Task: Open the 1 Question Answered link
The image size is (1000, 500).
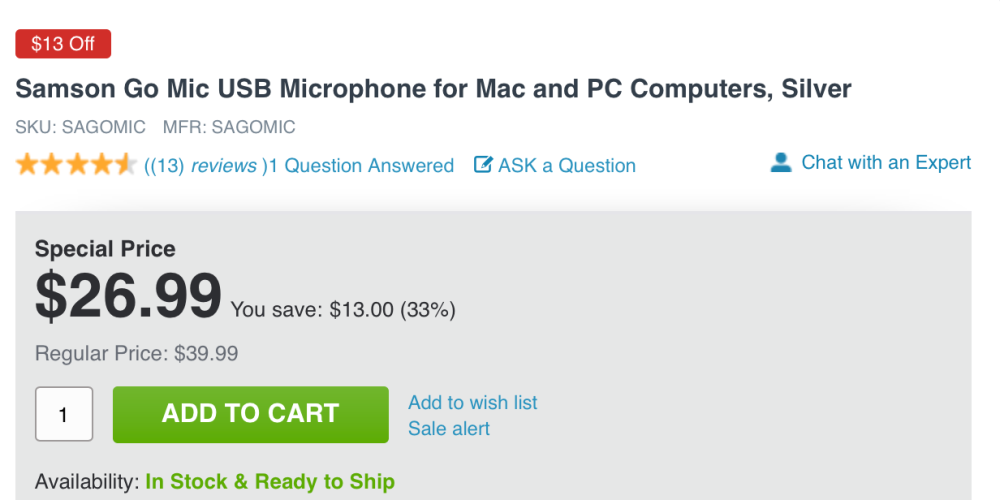Action: click(x=362, y=166)
